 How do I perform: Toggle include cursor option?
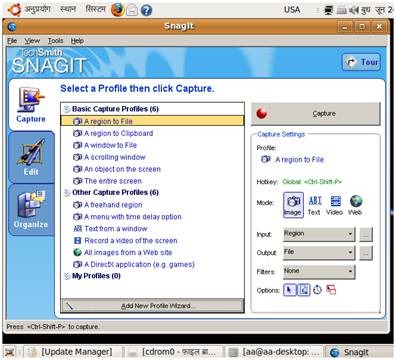(289, 290)
